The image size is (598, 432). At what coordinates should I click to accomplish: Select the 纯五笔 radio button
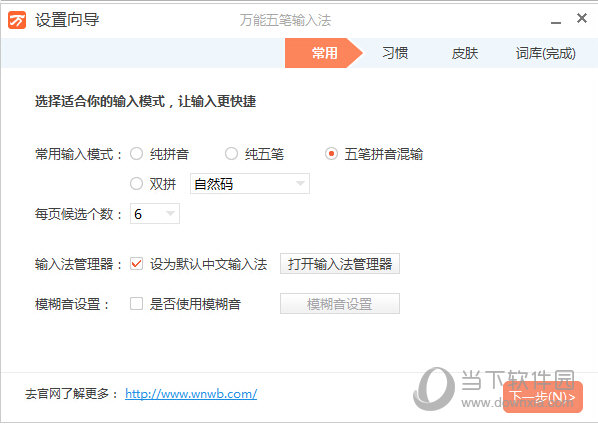pos(231,154)
